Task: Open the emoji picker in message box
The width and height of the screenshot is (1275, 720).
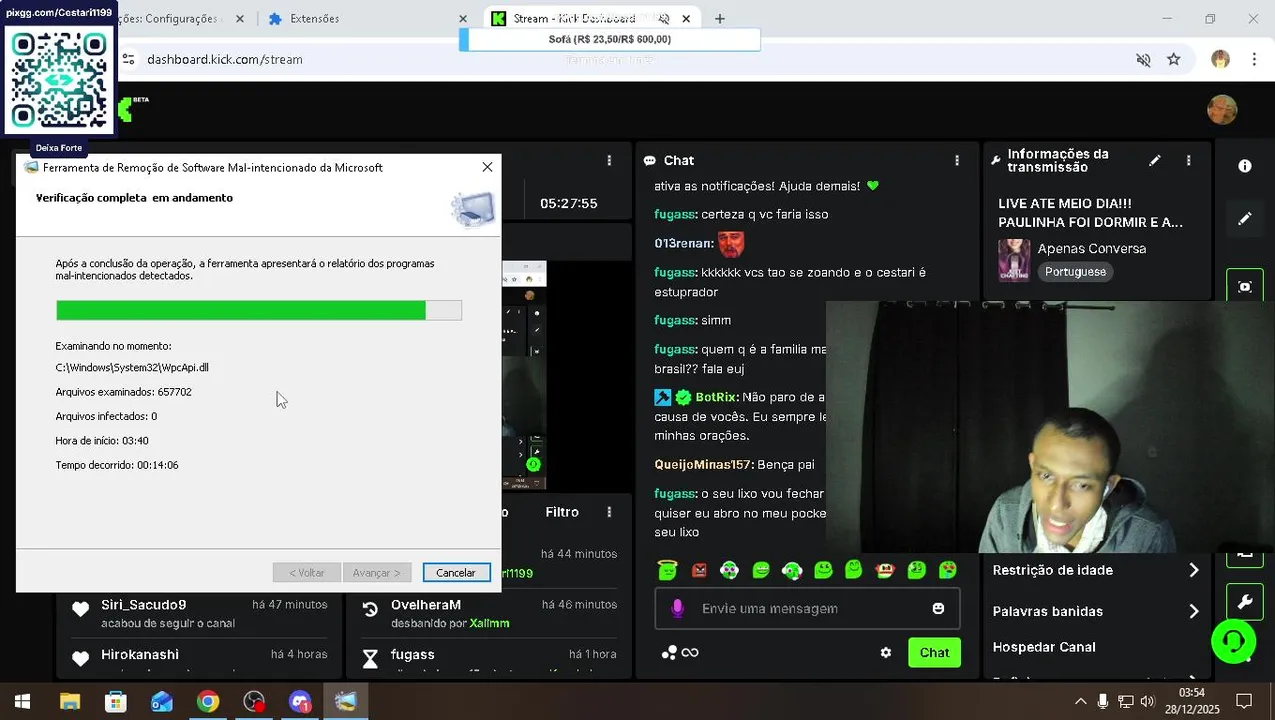Action: click(x=938, y=608)
